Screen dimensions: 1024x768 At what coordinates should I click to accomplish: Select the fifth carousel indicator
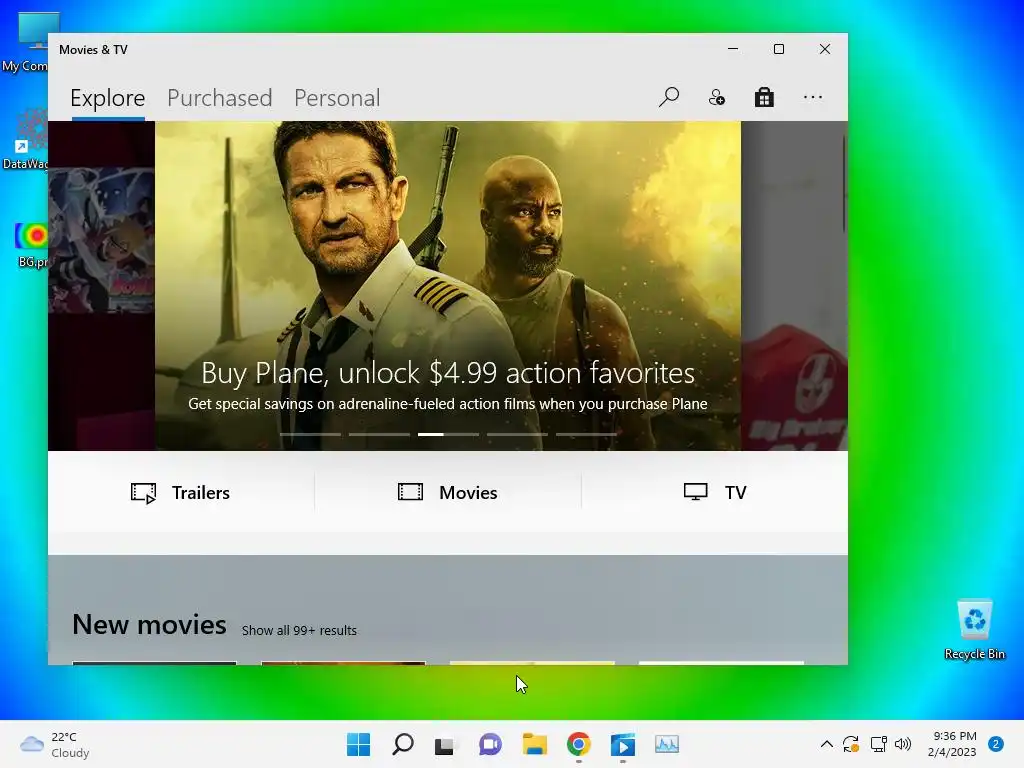(x=586, y=434)
